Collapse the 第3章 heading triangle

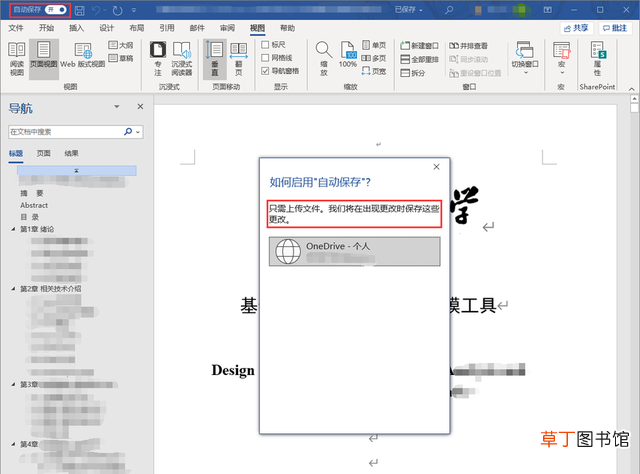pyautogui.click(x=13, y=385)
